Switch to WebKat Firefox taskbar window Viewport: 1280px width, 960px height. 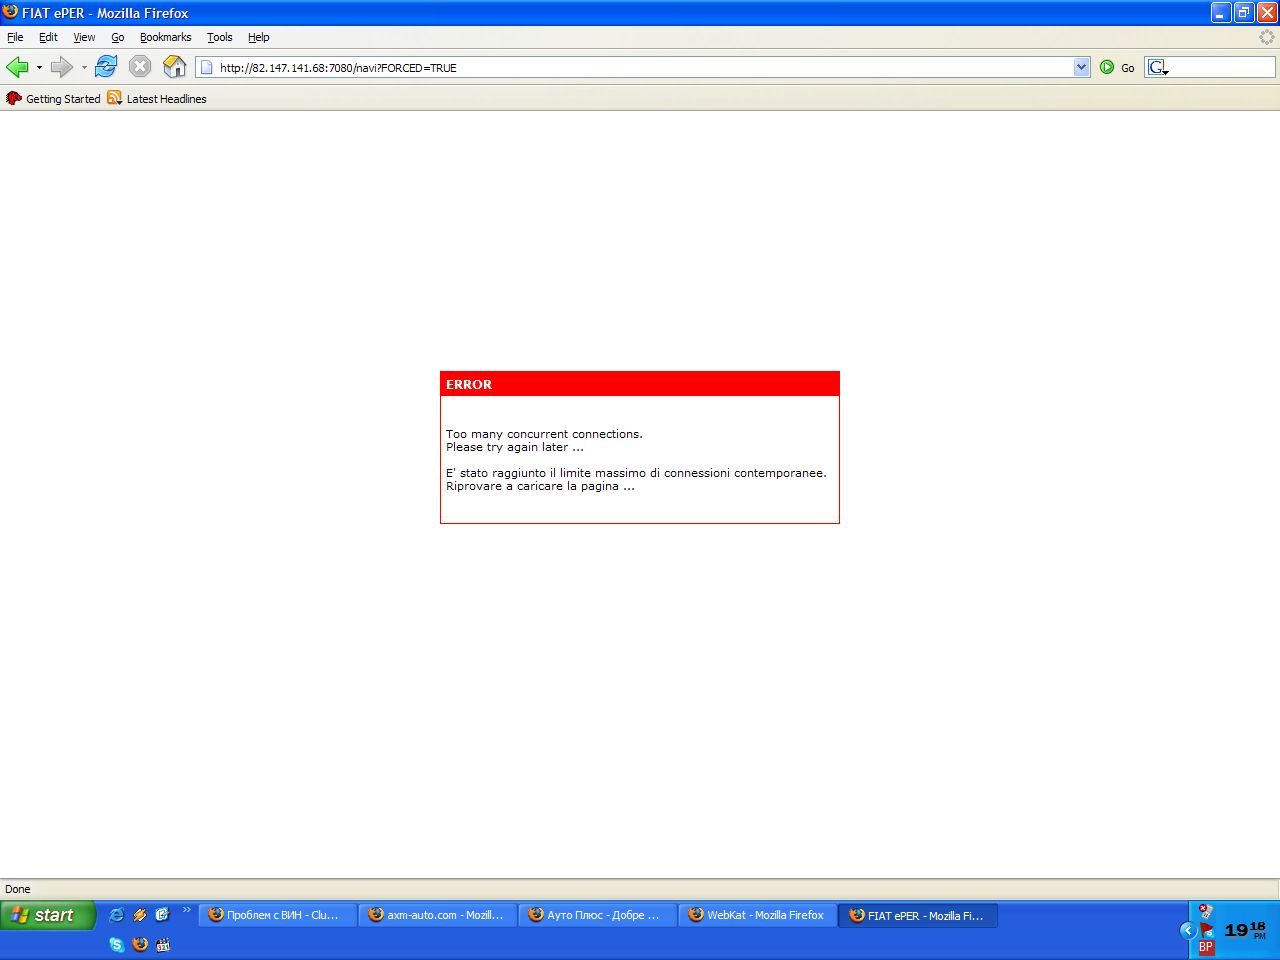(x=757, y=915)
